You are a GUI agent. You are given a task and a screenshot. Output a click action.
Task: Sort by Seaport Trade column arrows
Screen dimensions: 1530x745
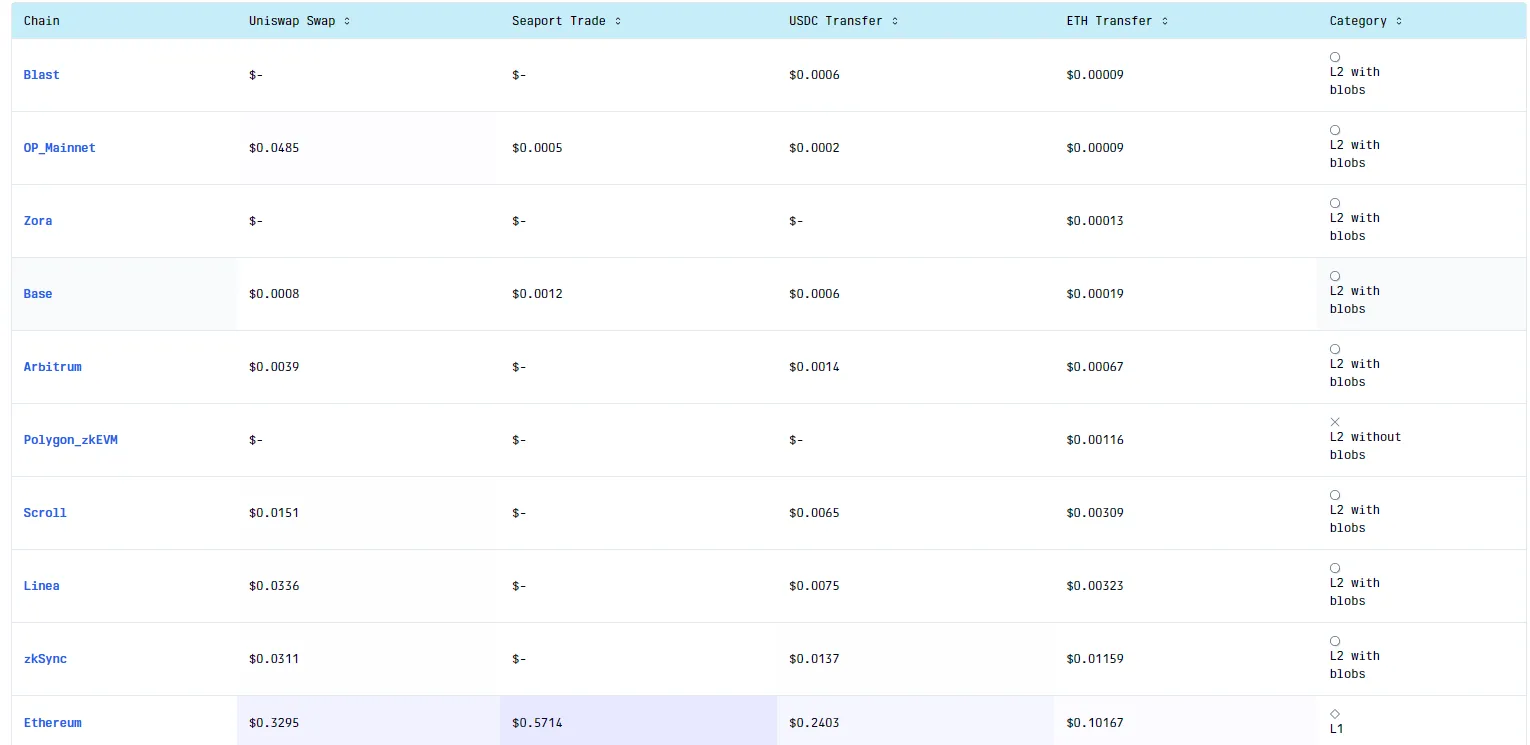pyautogui.click(x=618, y=21)
